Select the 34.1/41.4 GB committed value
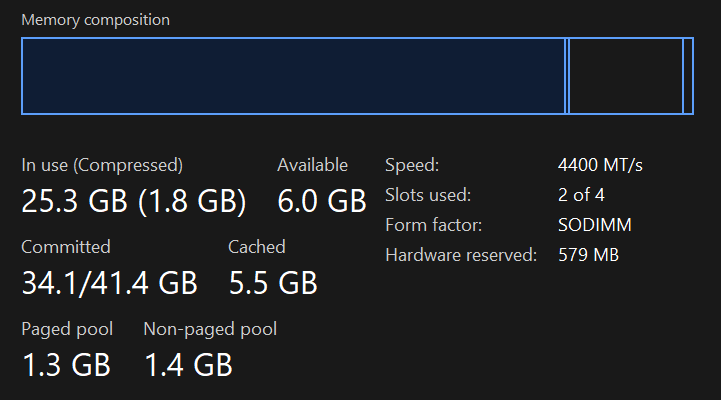This screenshot has height=400, width=721. click(109, 283)
